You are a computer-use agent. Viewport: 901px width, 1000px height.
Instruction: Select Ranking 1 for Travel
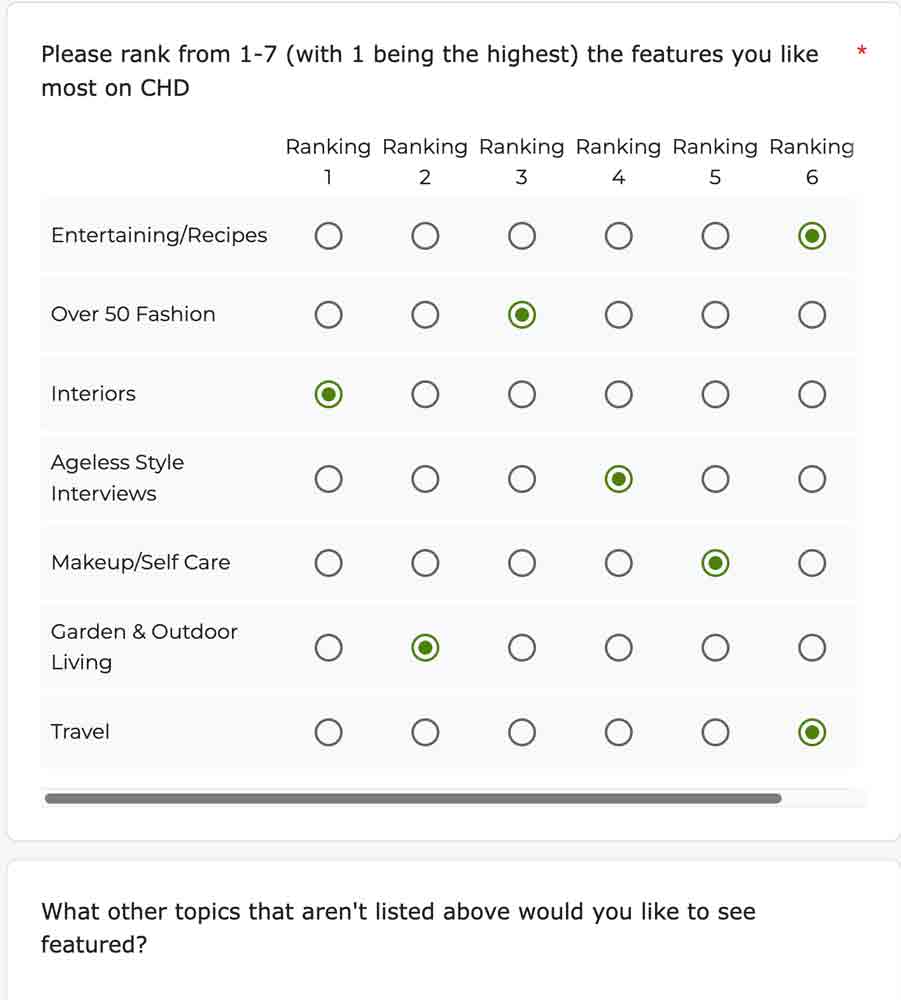pyautogui.click(x=328, y=732)
